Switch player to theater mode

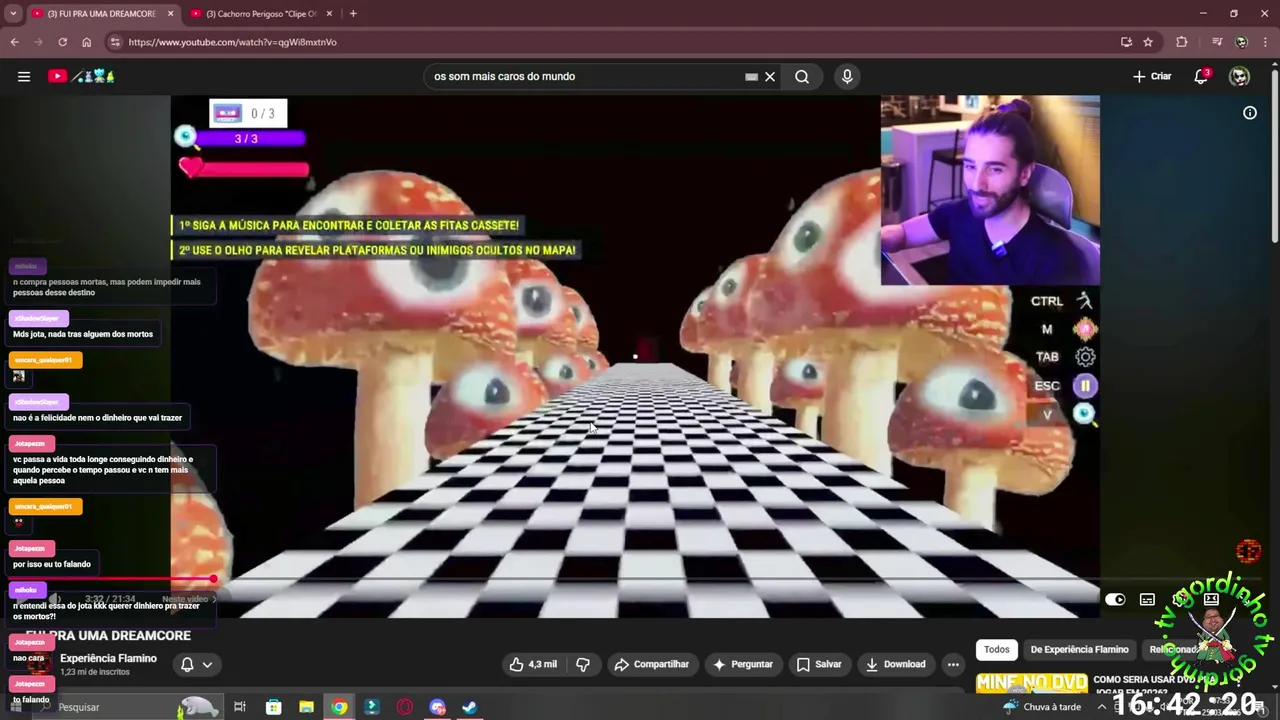[x=1211, y=599]
